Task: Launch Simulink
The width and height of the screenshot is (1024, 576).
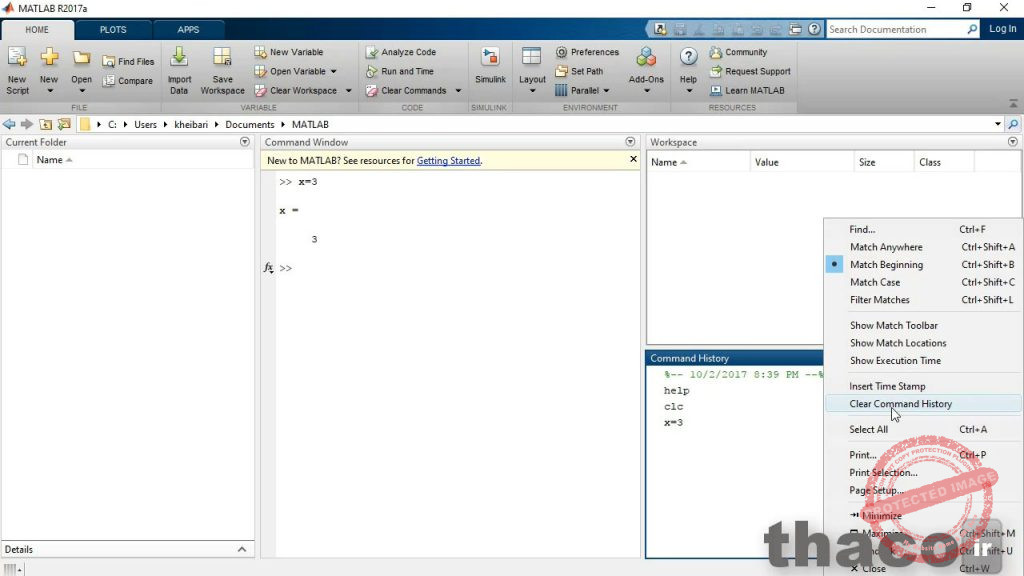Action: (490, 66)
